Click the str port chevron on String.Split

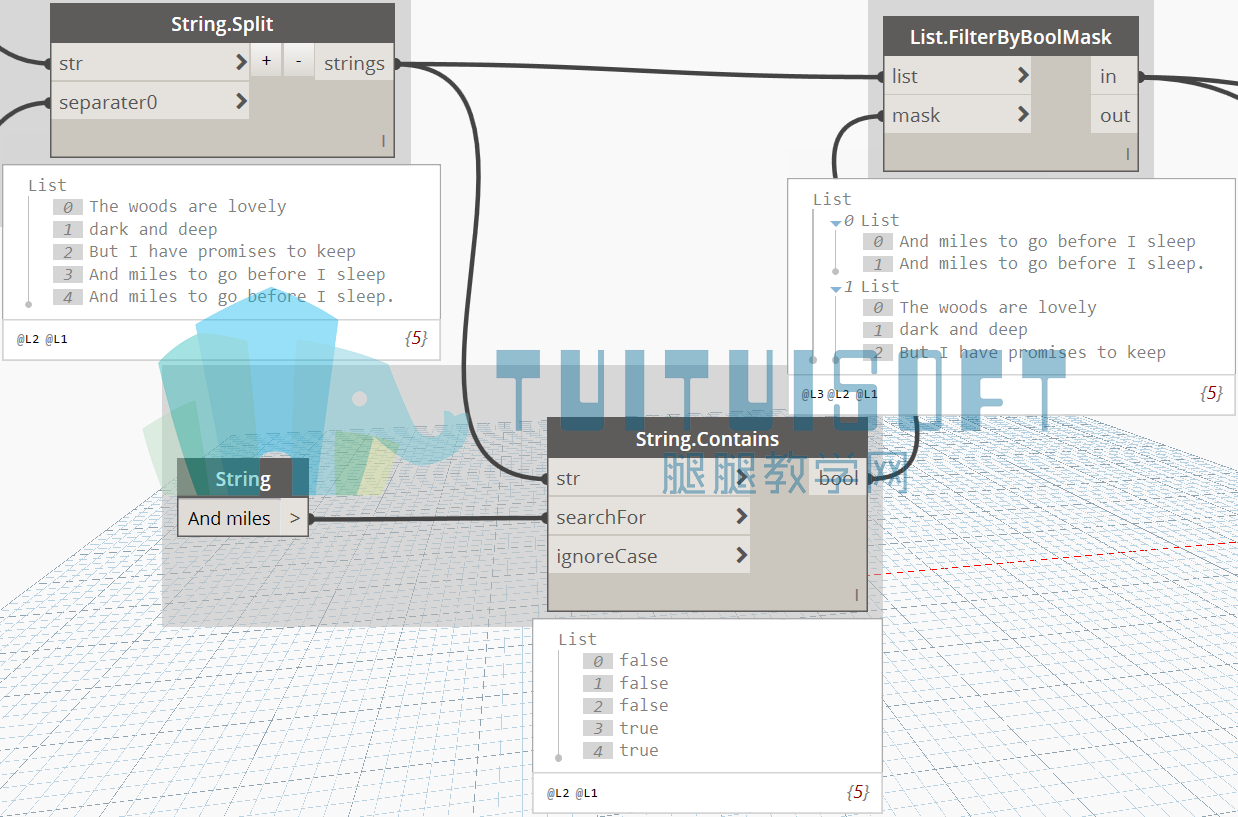pos(241,63)
